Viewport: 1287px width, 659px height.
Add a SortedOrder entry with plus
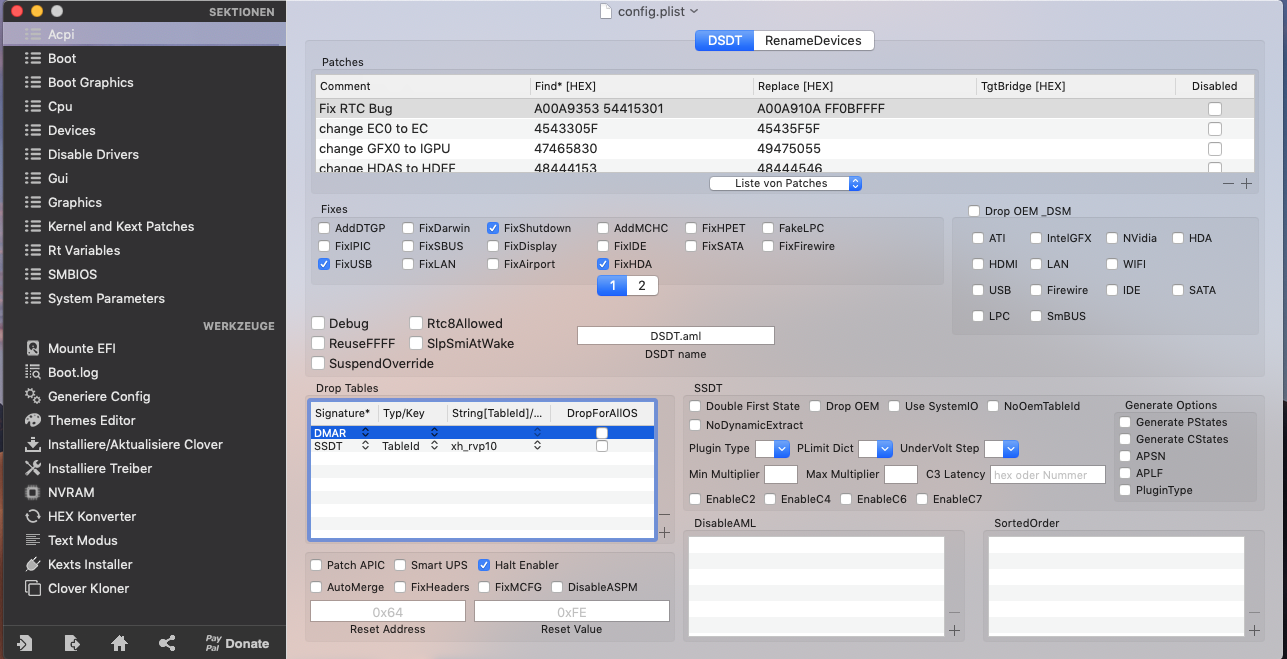tap(1254, 630)
